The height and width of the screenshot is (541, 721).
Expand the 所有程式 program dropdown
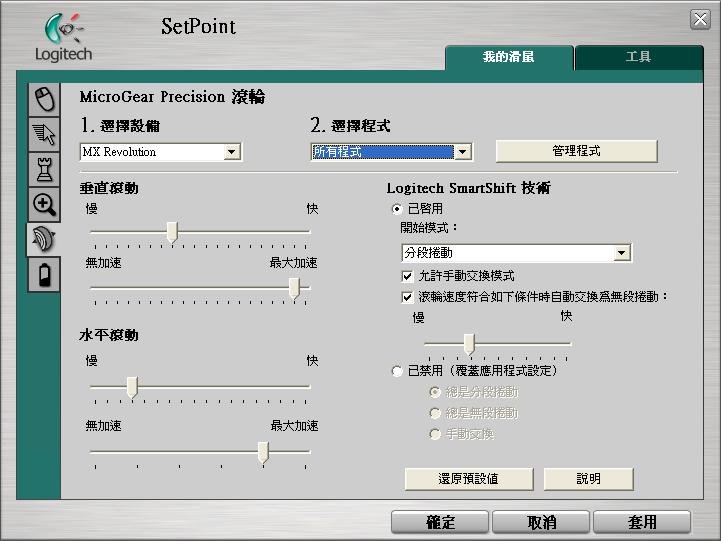(x=463, y=152)
